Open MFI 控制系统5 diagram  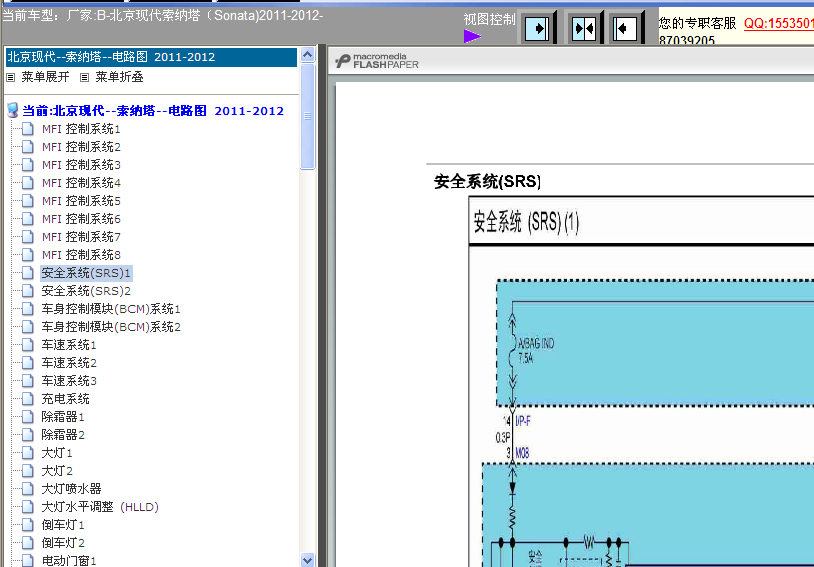tap(81, 201)
